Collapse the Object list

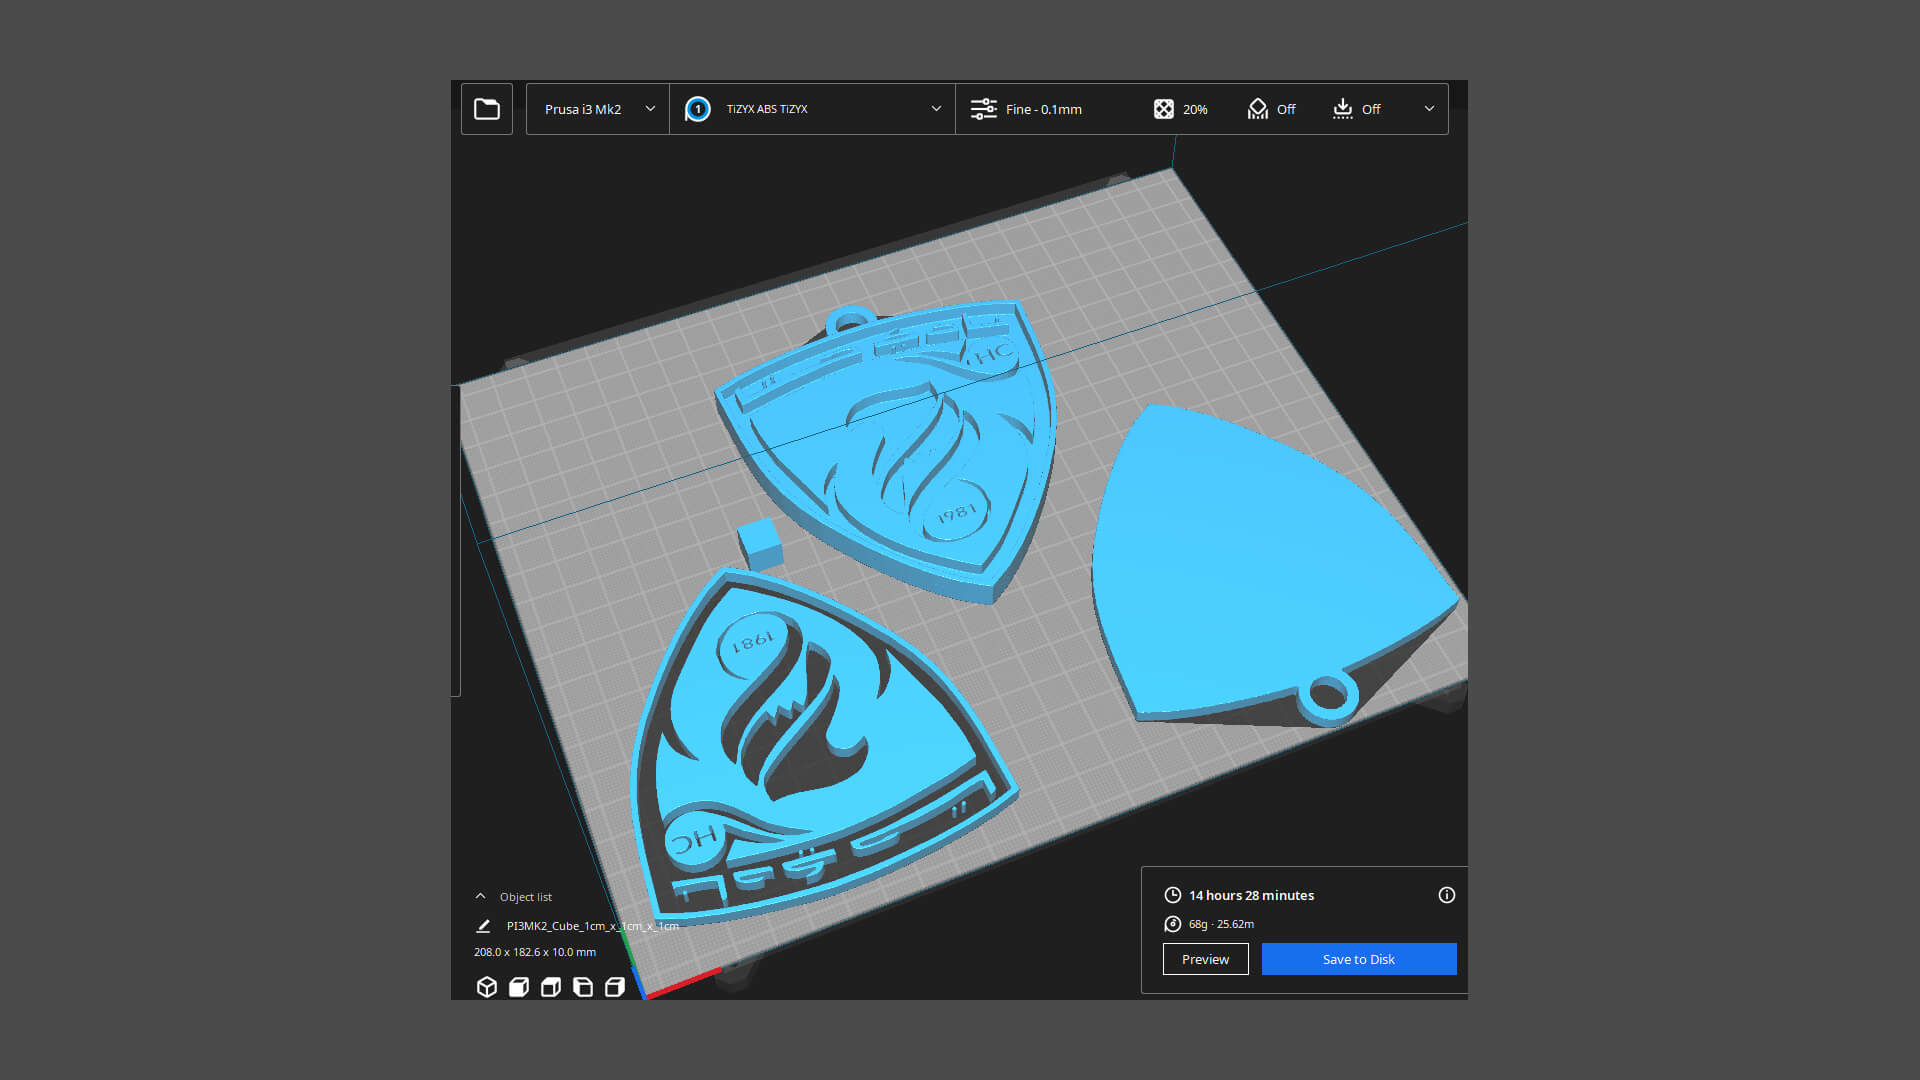(x=480, y=896)
